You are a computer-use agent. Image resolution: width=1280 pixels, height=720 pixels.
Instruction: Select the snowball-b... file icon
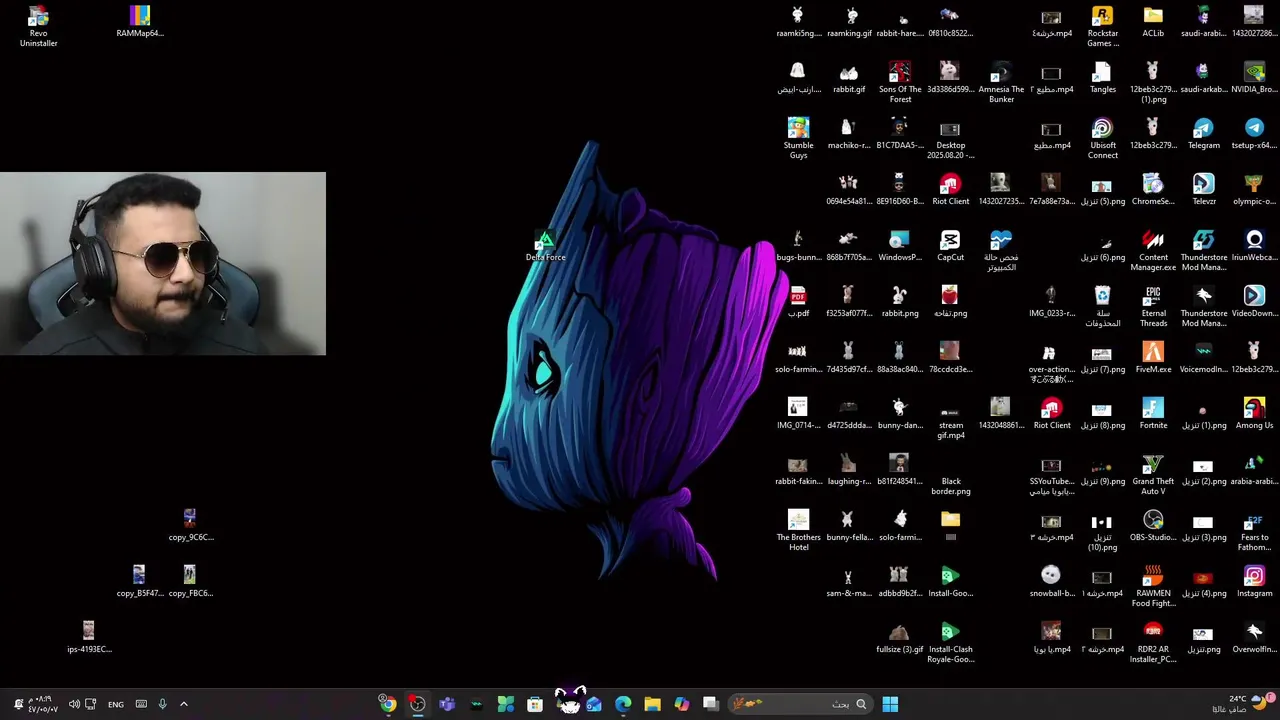point(1051,581)
